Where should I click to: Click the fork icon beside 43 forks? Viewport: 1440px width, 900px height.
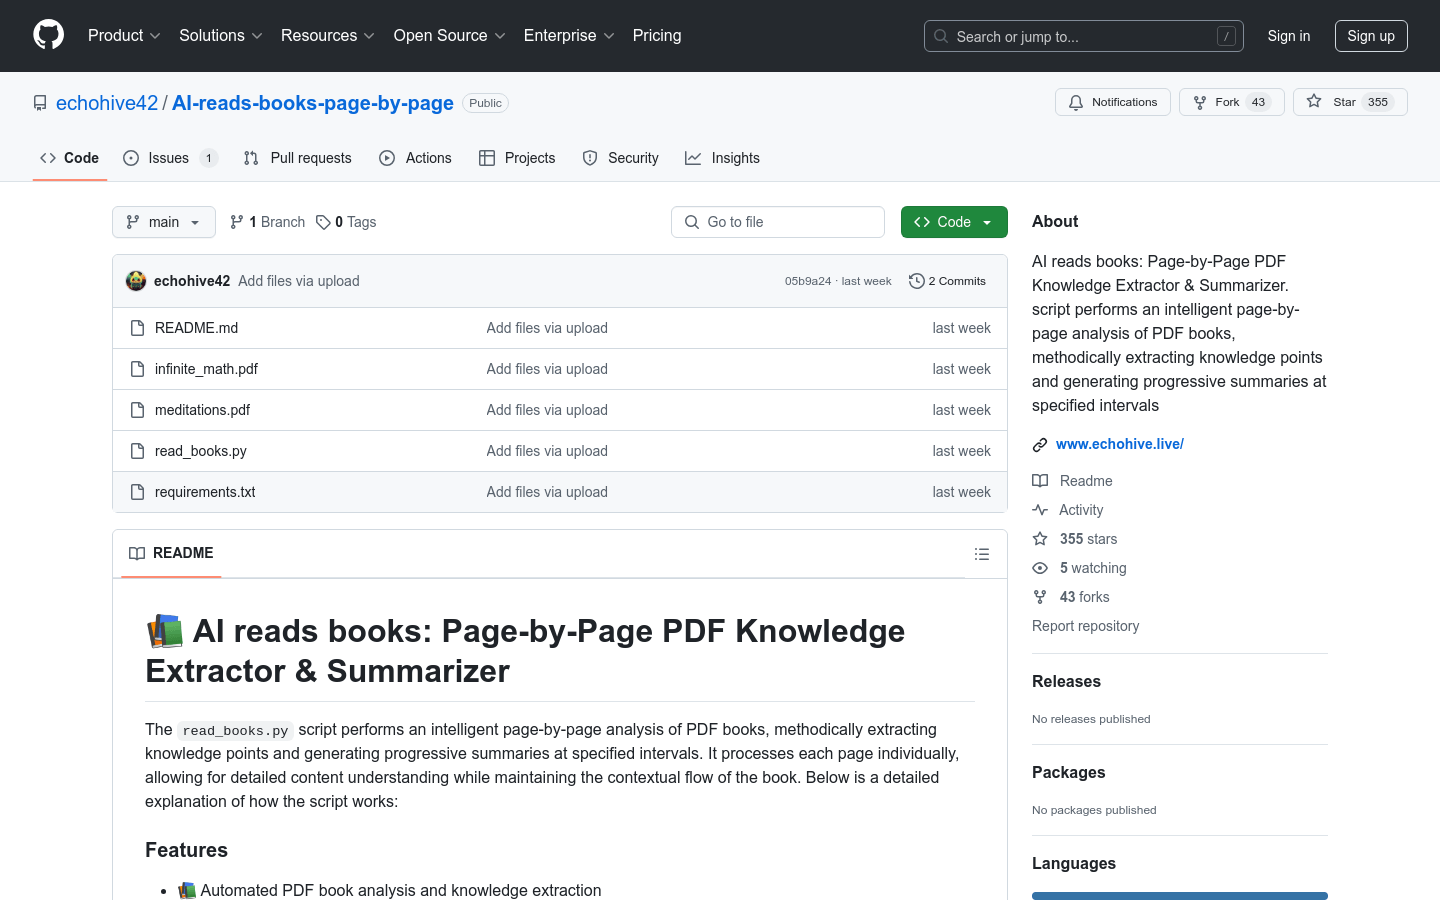(x=1040, y=597)
